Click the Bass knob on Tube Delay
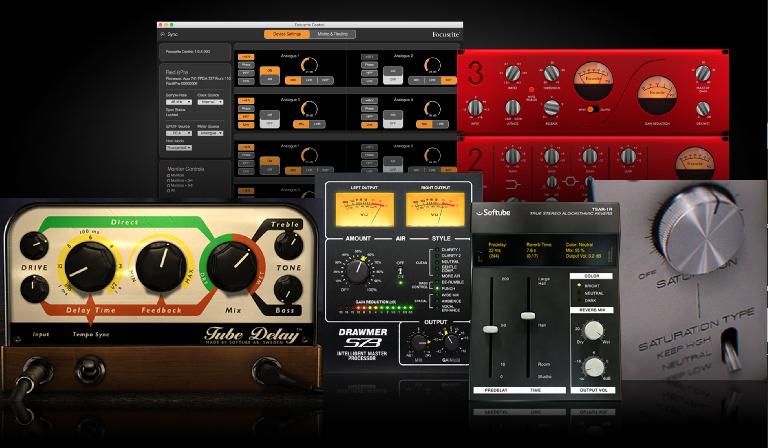This screenshot has height=448, width=768. click(x=288, y=289)
